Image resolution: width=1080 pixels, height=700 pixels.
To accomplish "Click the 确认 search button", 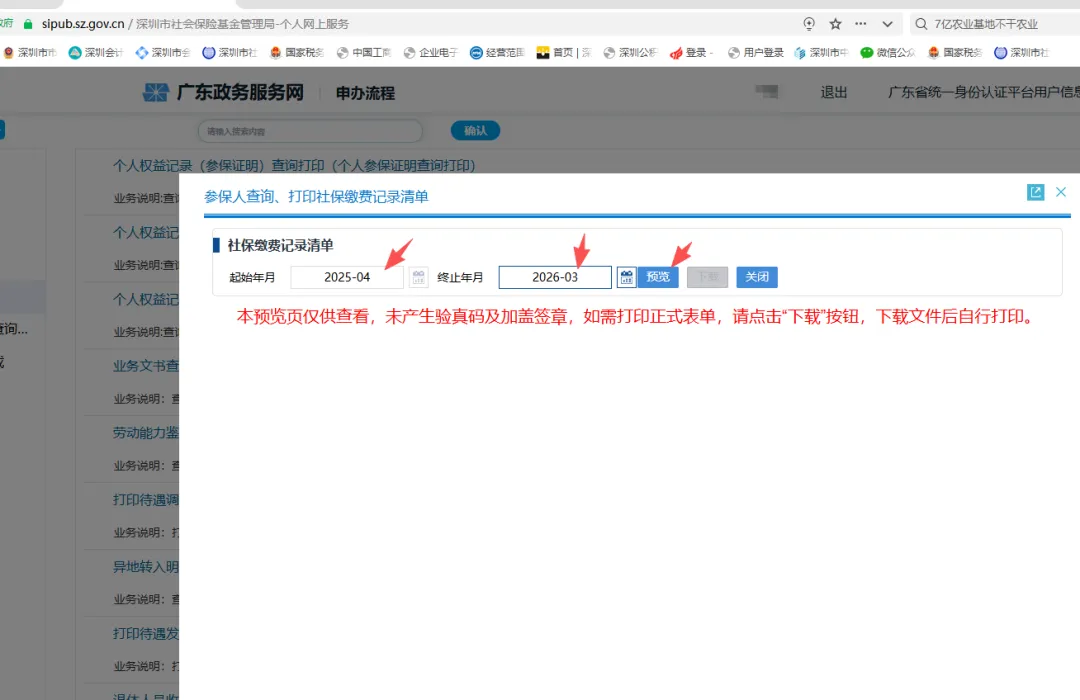I will pyautogui.click(x=475, y=131).
